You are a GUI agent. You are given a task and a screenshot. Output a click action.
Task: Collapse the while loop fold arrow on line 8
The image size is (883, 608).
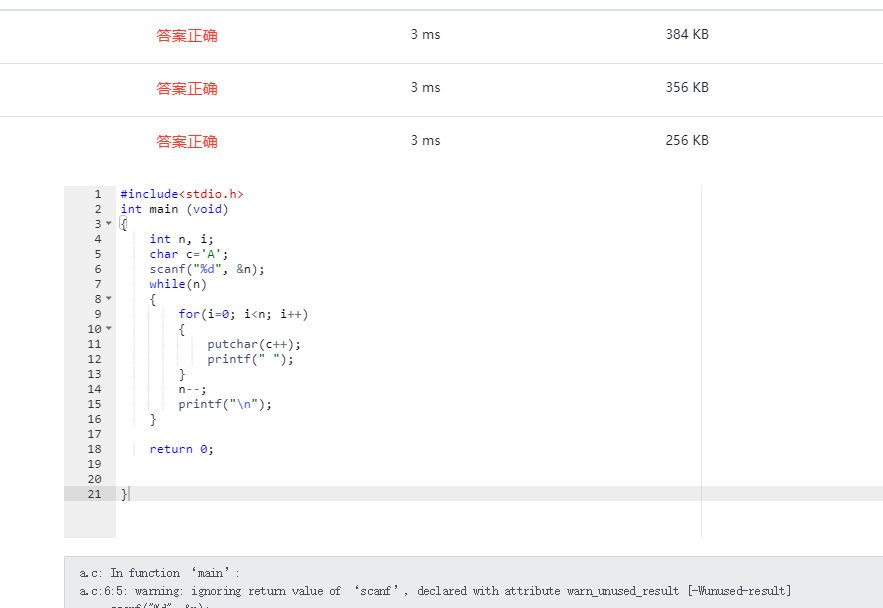[109, 299]
